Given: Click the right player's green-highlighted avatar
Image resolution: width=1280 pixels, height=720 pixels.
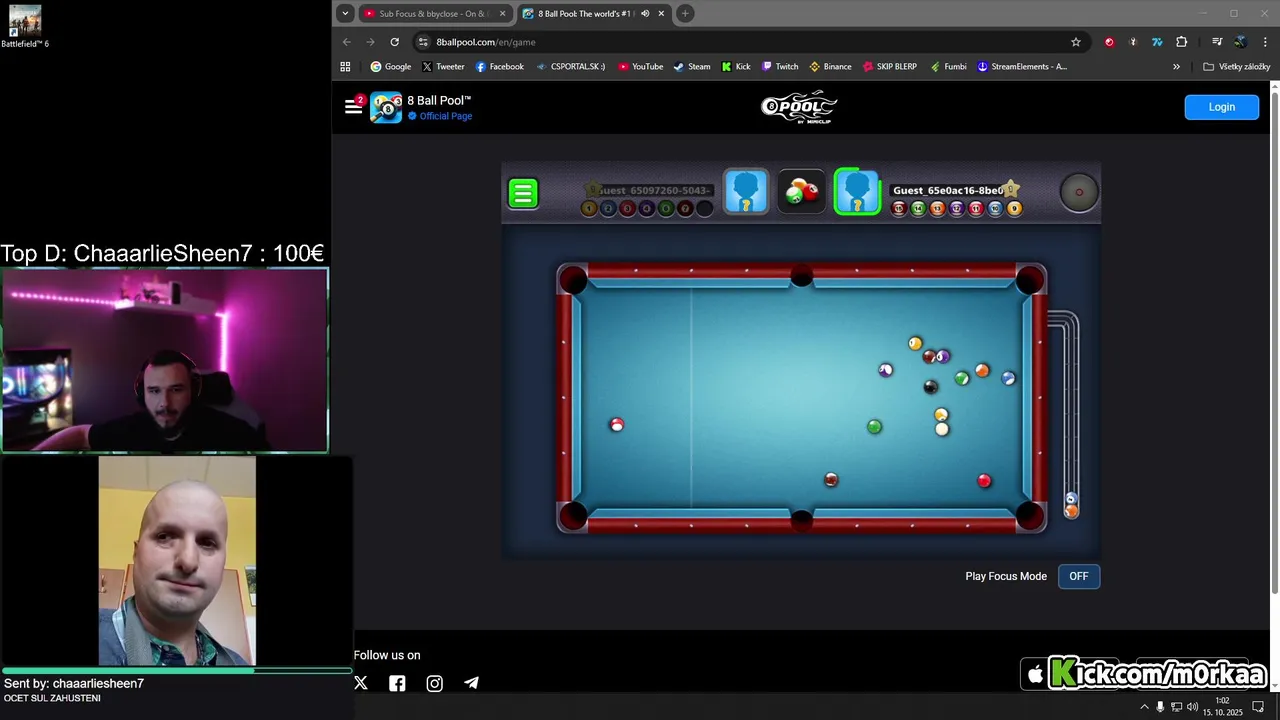Looking at the screenshot, I should coord(857,192).
